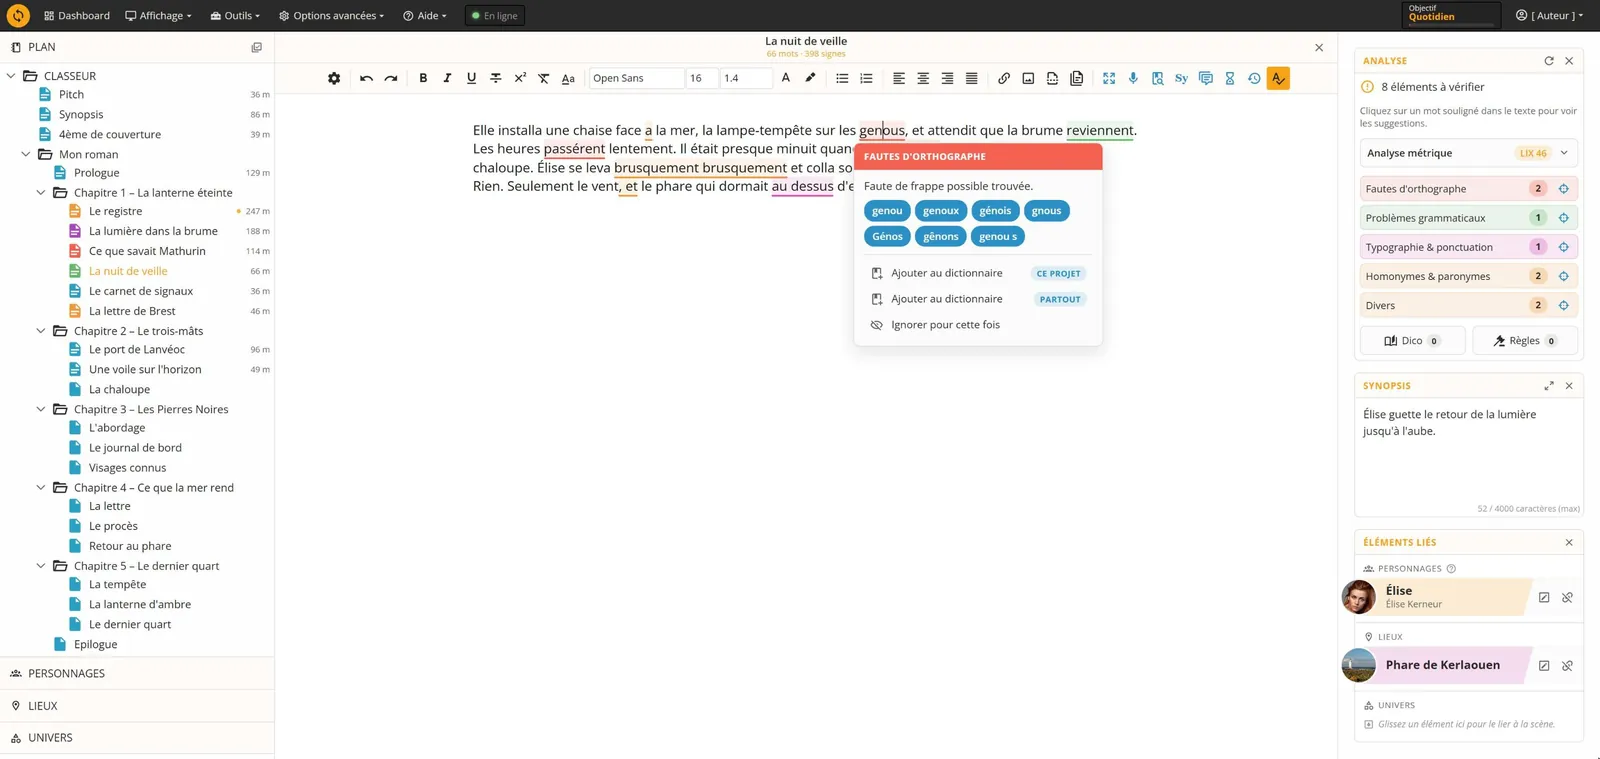The width and height of the screenshot is (1600, 759).
Task: Open synonyms tool Sy
Action: pyautogui.click(x=1181, y=78)
